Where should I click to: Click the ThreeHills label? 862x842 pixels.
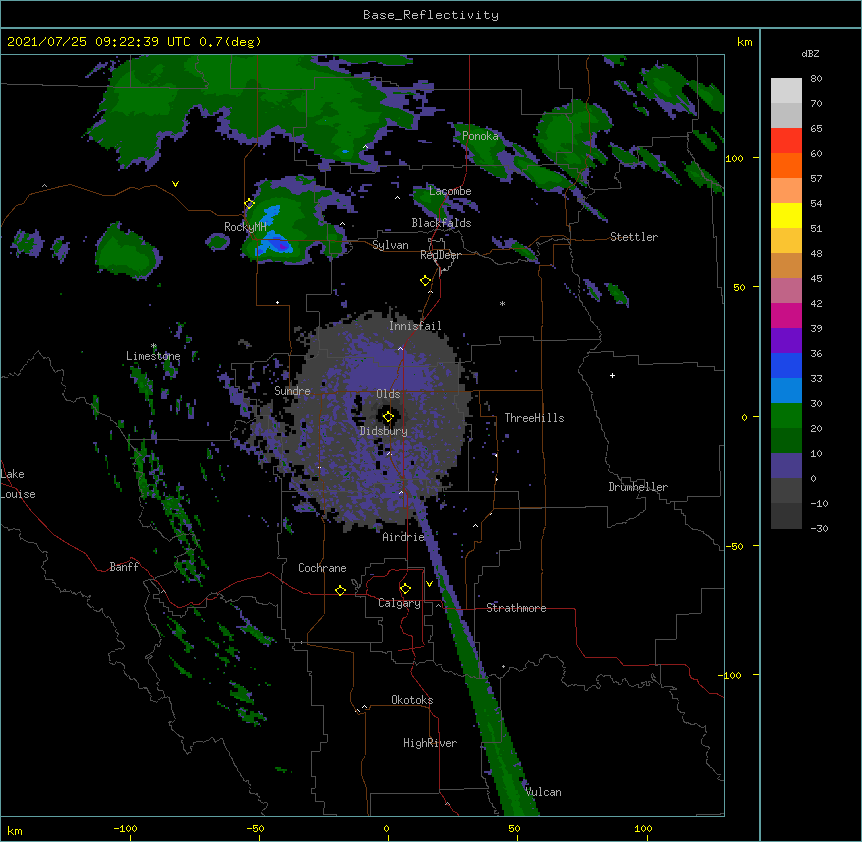tap(534, 418)
